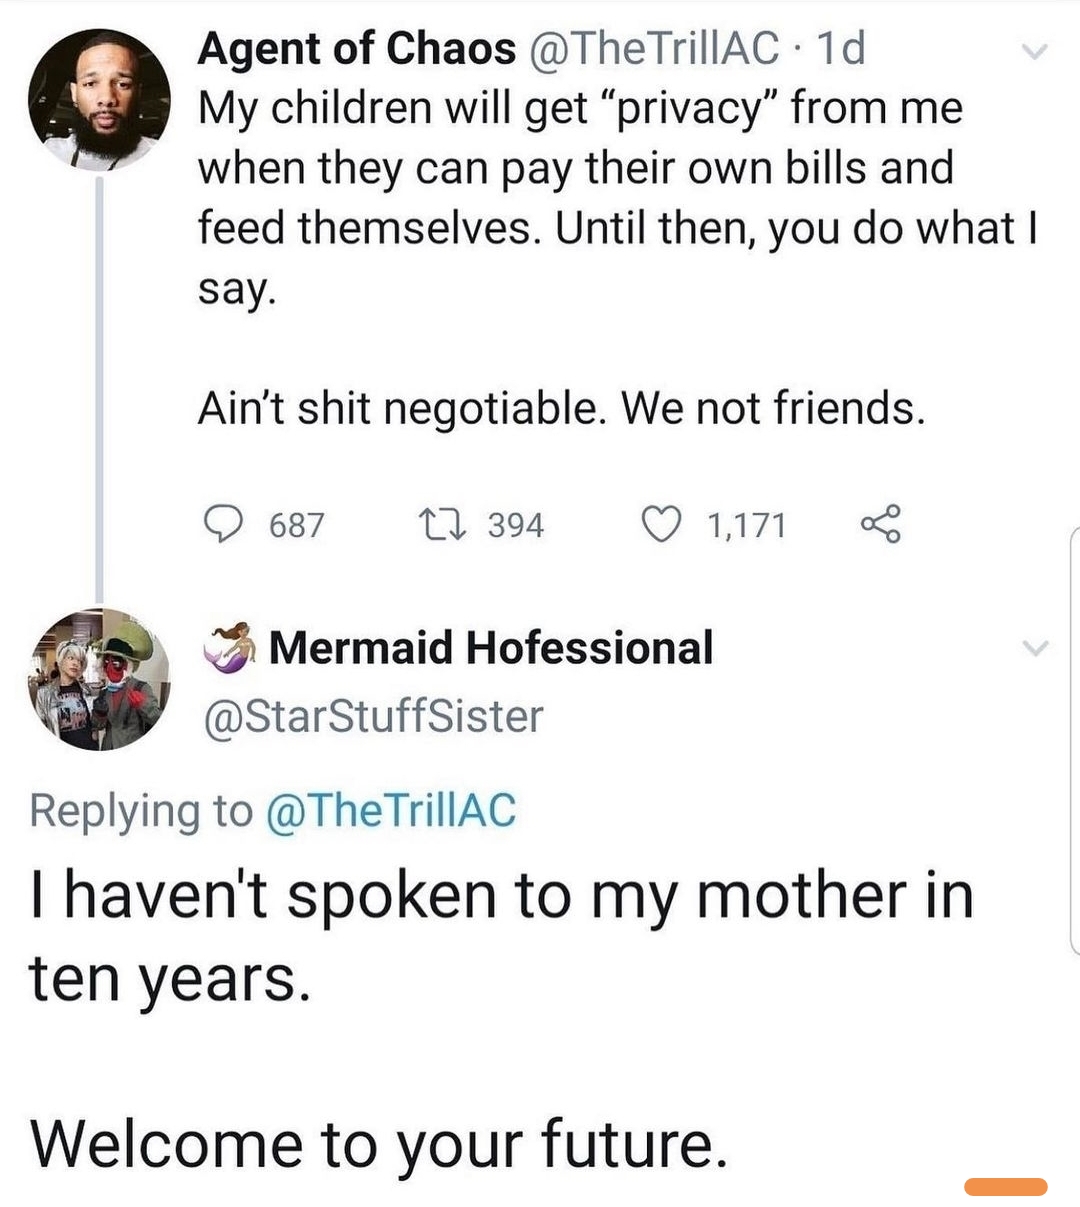
Task: View the 394 retweets count
Action: point(515,525)
